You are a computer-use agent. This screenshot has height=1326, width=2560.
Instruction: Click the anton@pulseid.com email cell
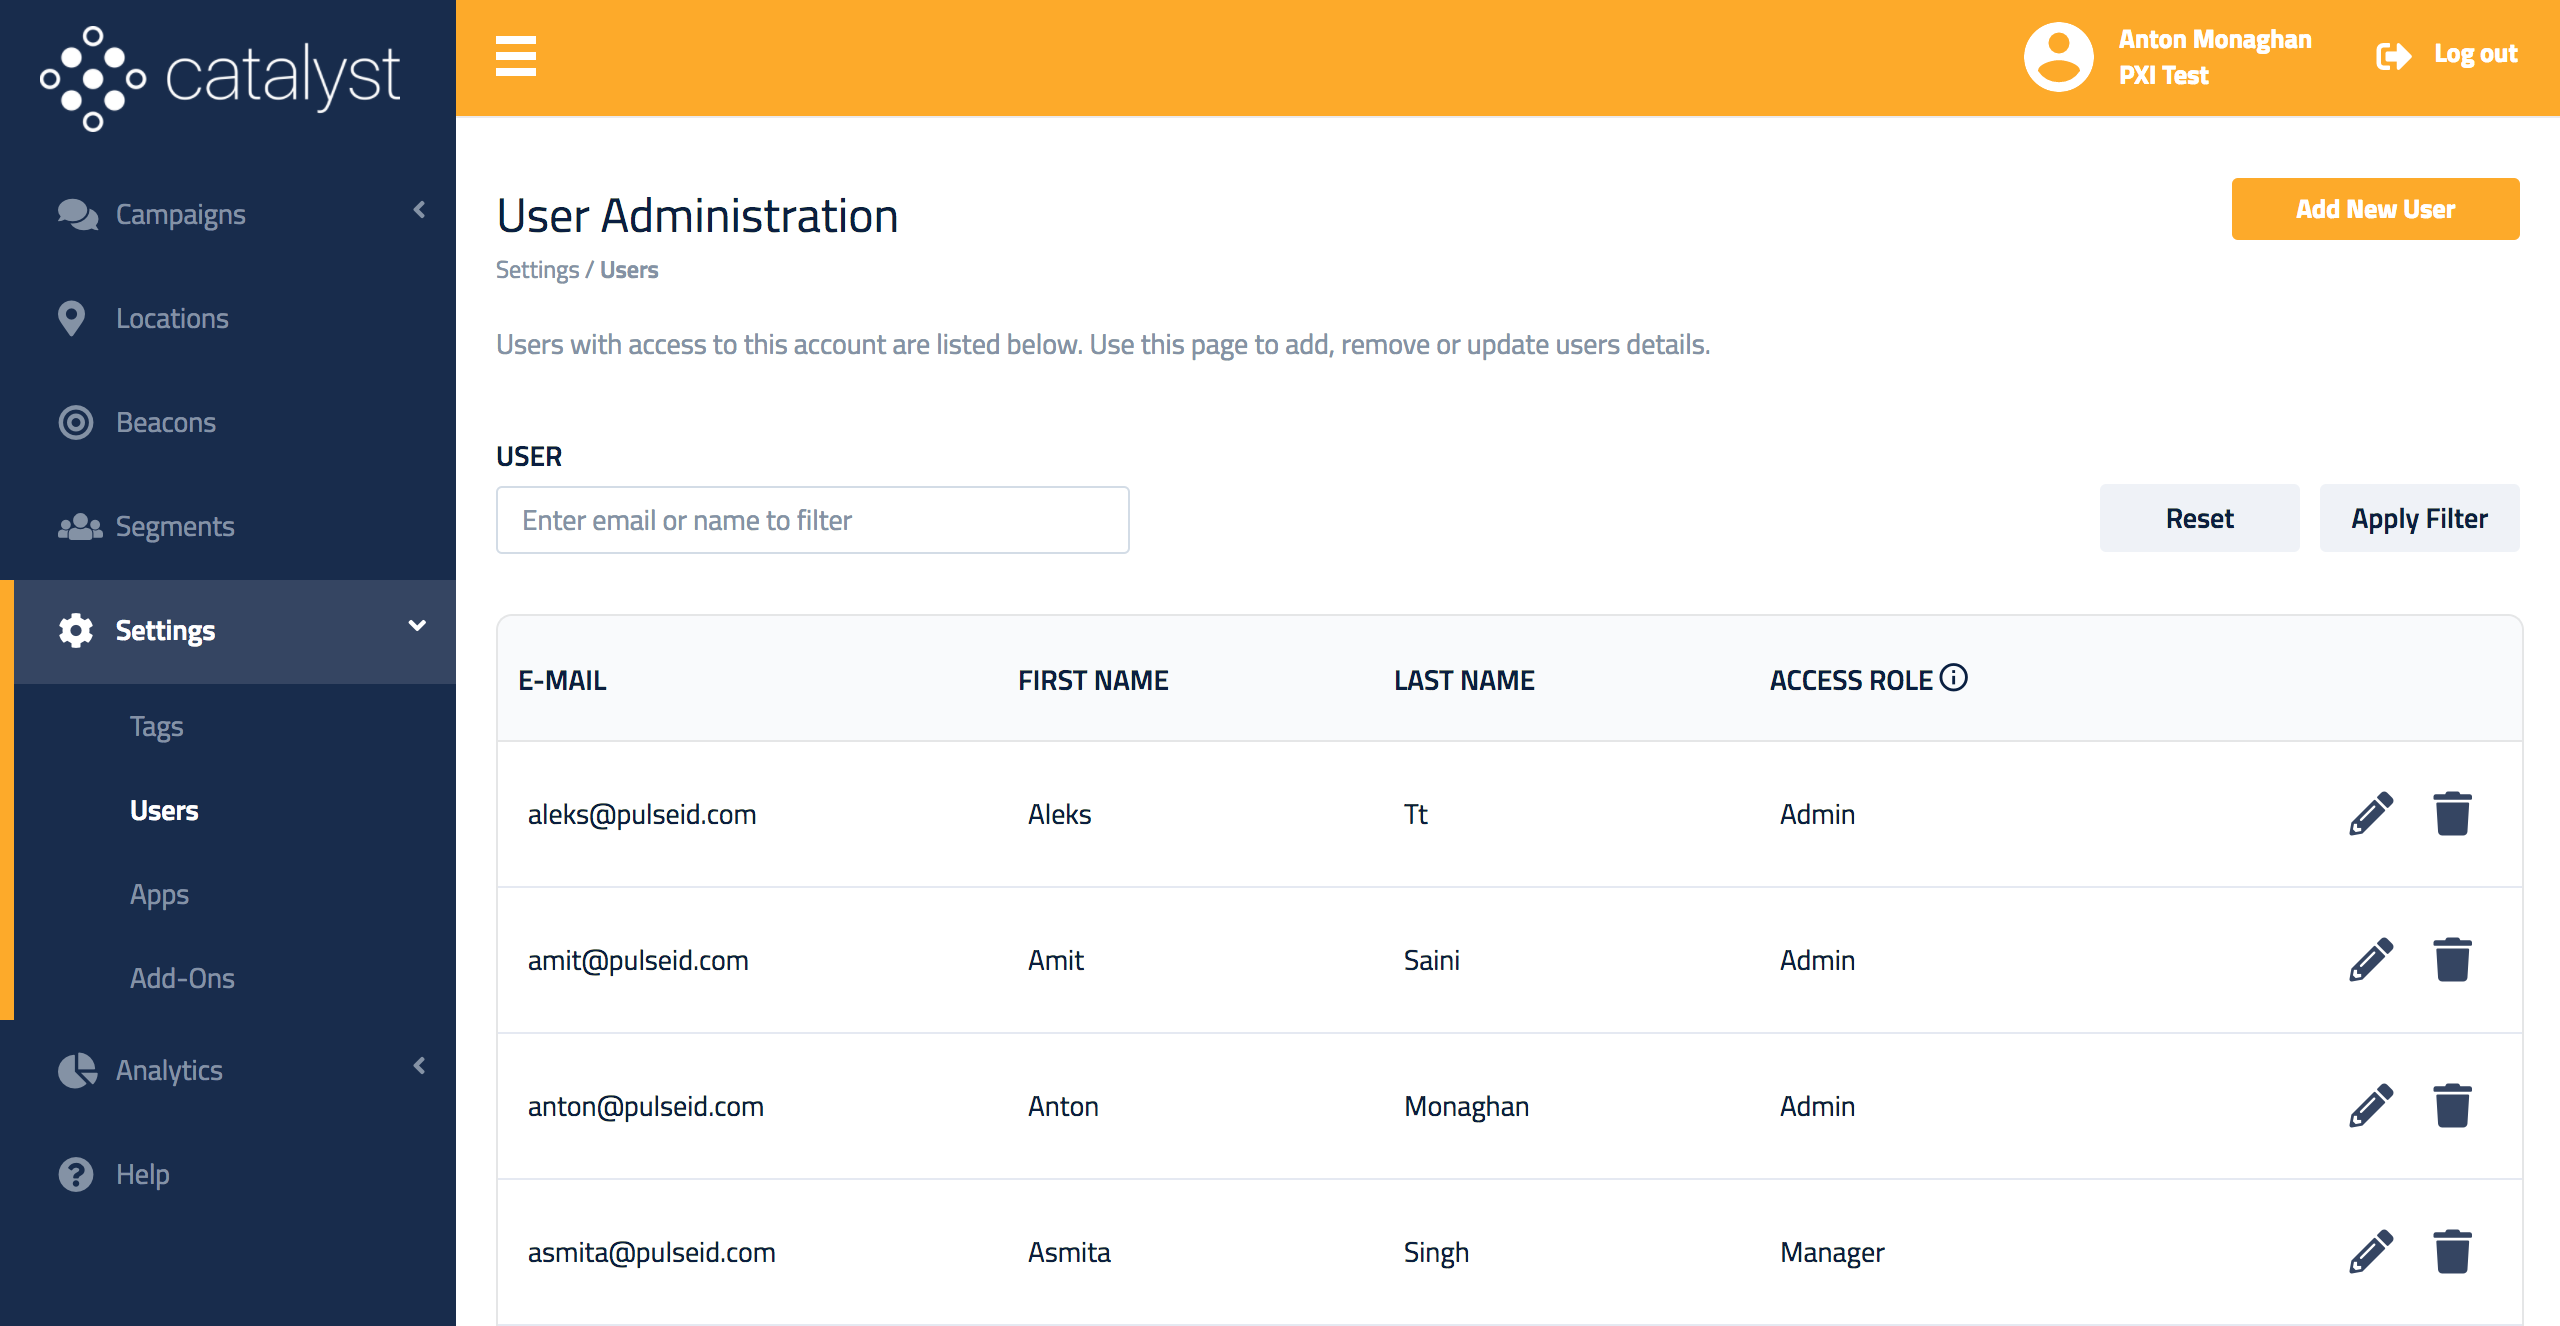pos(645,1106)
